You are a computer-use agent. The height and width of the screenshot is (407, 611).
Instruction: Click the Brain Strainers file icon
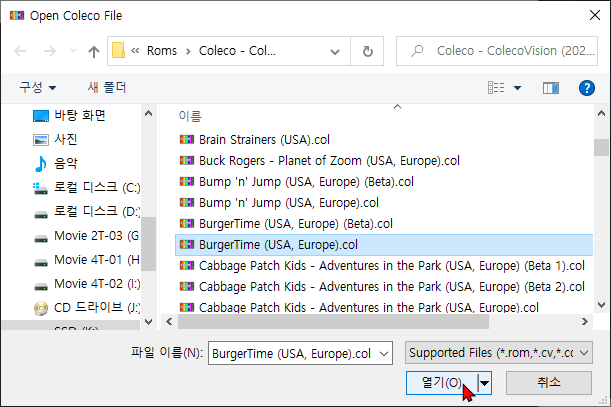(x=187, y=139)
